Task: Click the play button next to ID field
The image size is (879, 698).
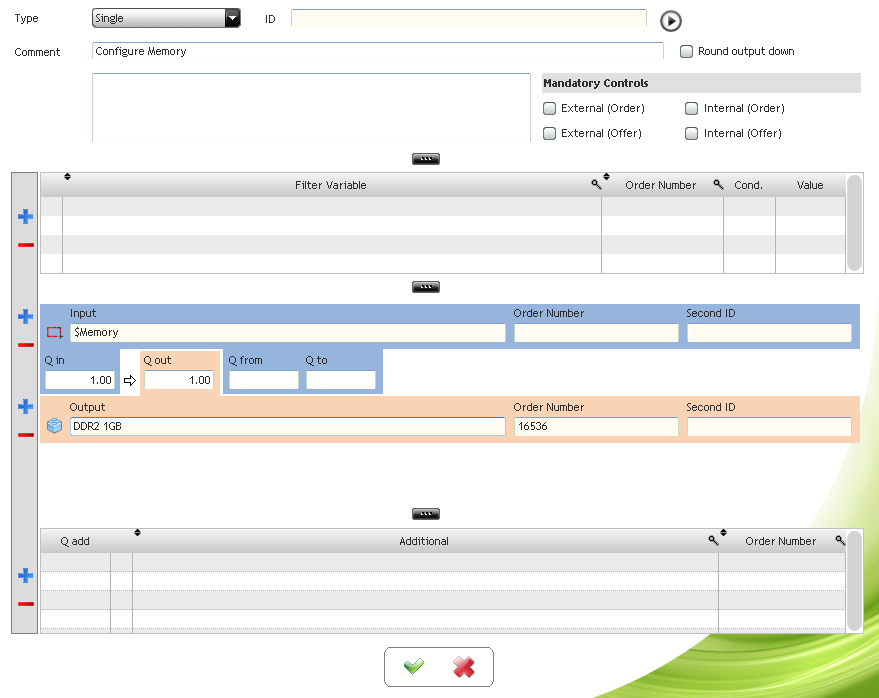Action: (670, 21)
